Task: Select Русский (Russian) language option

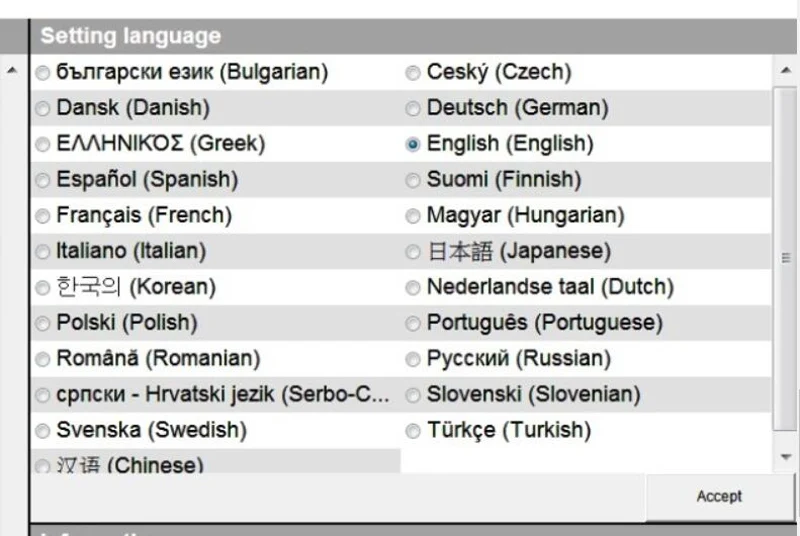Action: 413,360
